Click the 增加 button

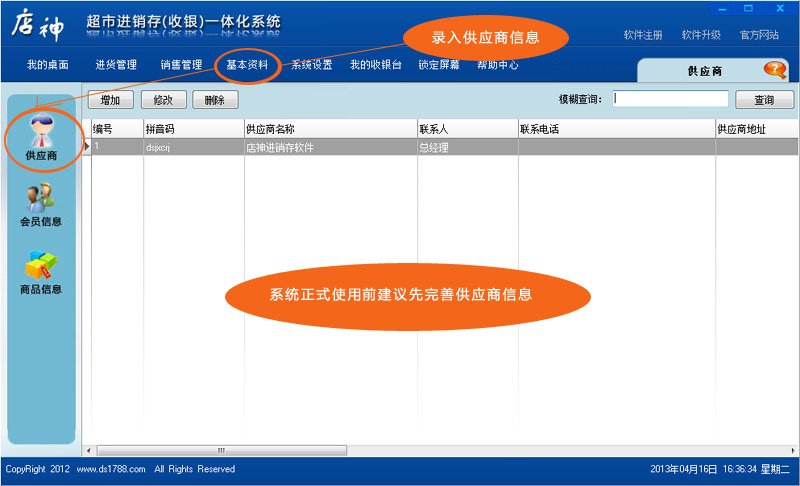(111, 100)
